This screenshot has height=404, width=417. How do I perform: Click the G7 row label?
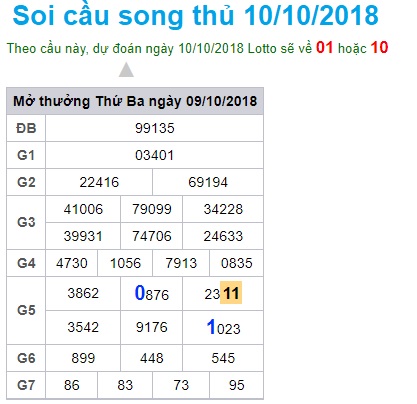(x=26, y=385)
